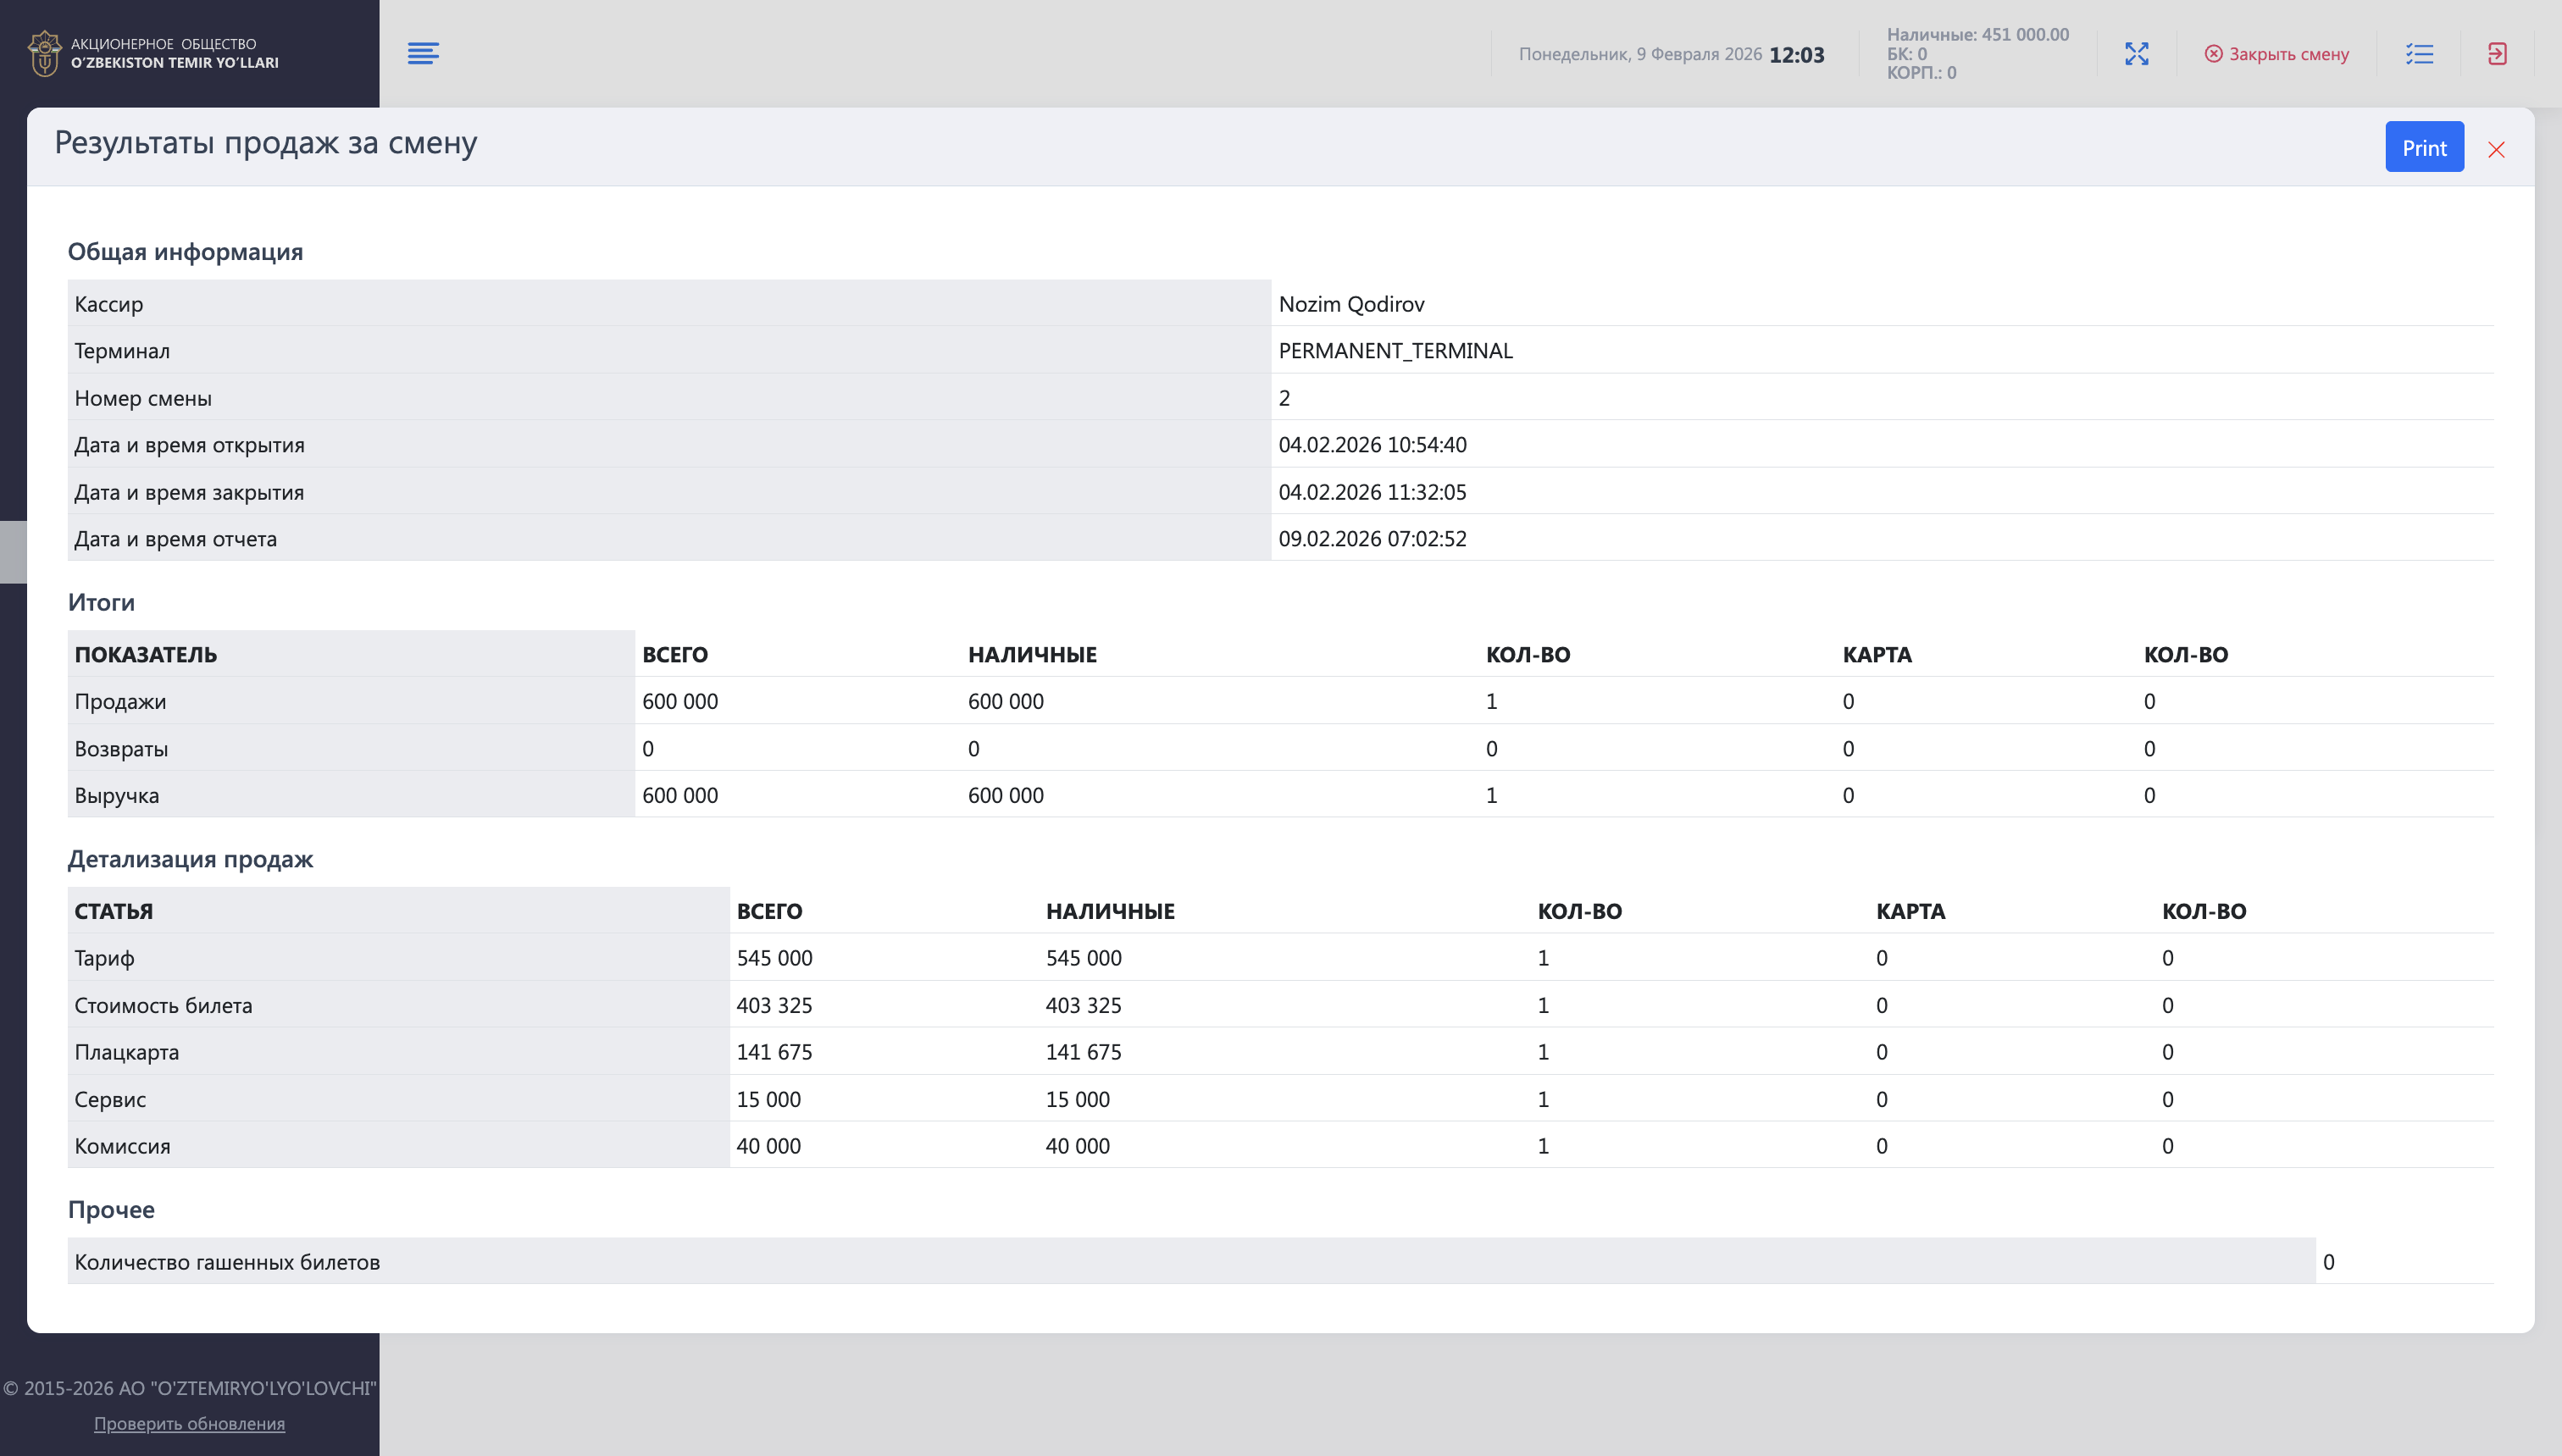Click the Наличные 451 000.00 balance indicator
This screenshot has height=1456, width=2562.
(x=1977, y=35)
